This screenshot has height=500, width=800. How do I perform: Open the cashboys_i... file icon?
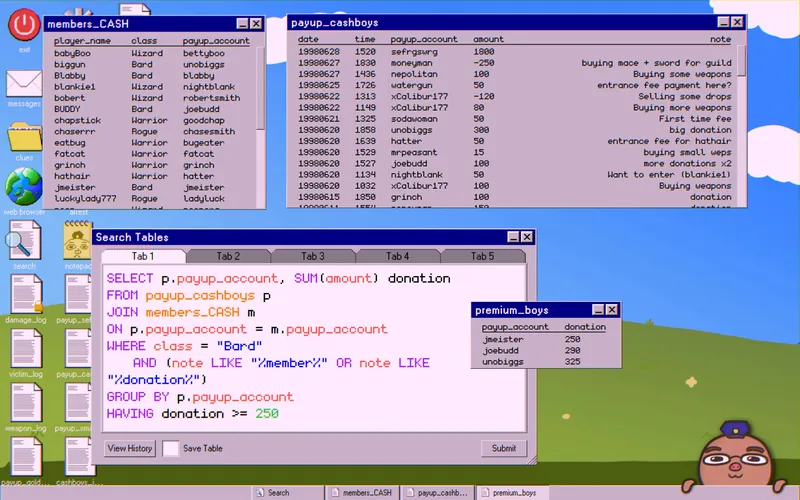[79, 456]
